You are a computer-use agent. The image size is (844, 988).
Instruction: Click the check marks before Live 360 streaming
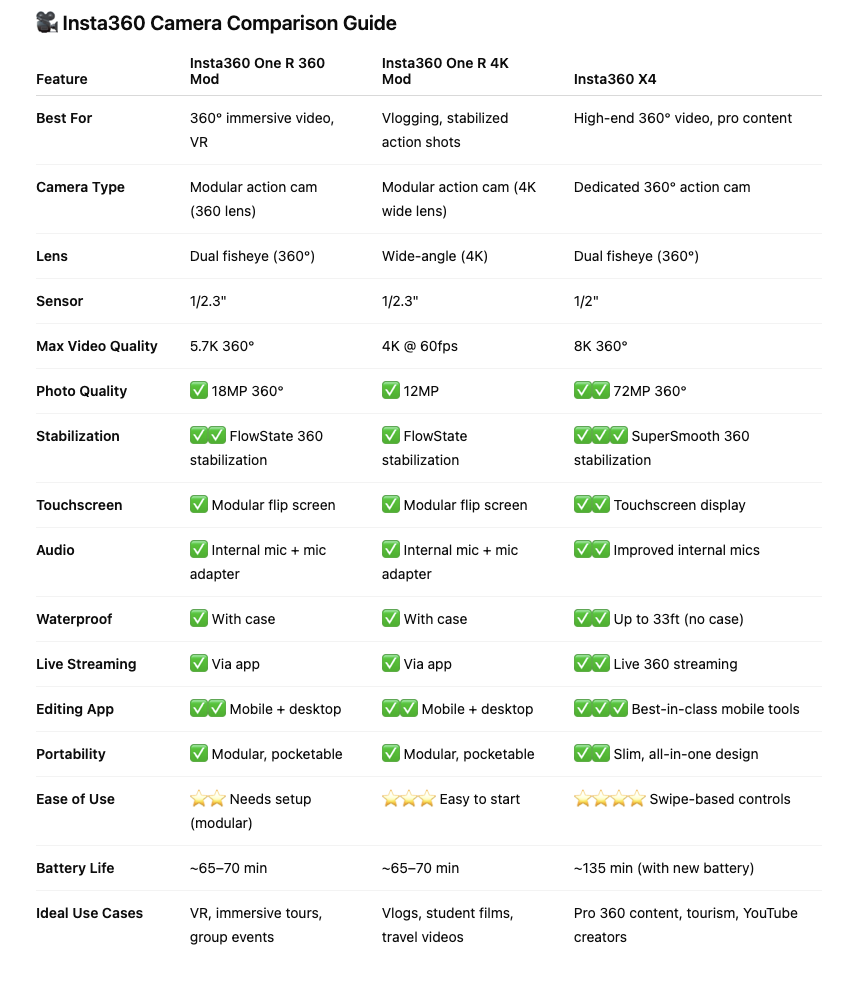pyautogui.click(x=592, y=663)
